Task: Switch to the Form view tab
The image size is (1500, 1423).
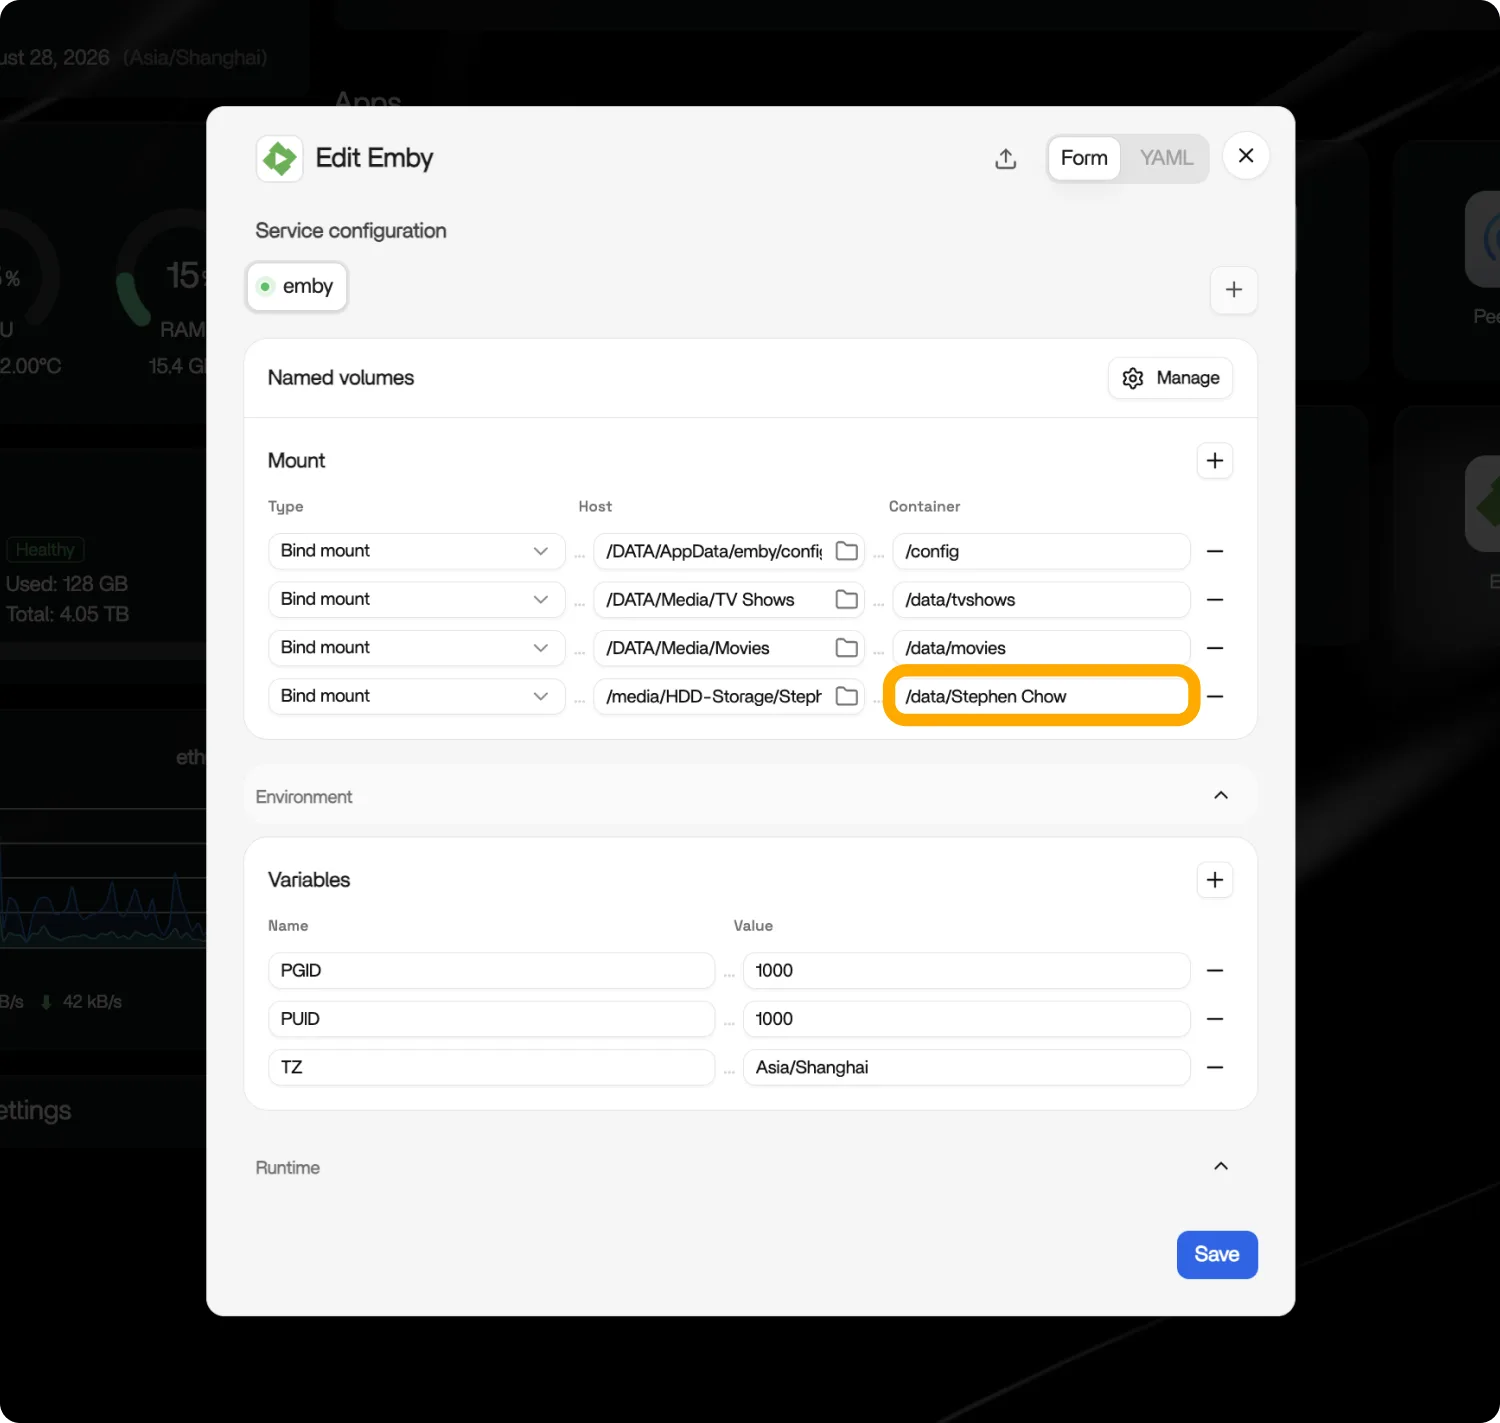Action: [1084, 158]
